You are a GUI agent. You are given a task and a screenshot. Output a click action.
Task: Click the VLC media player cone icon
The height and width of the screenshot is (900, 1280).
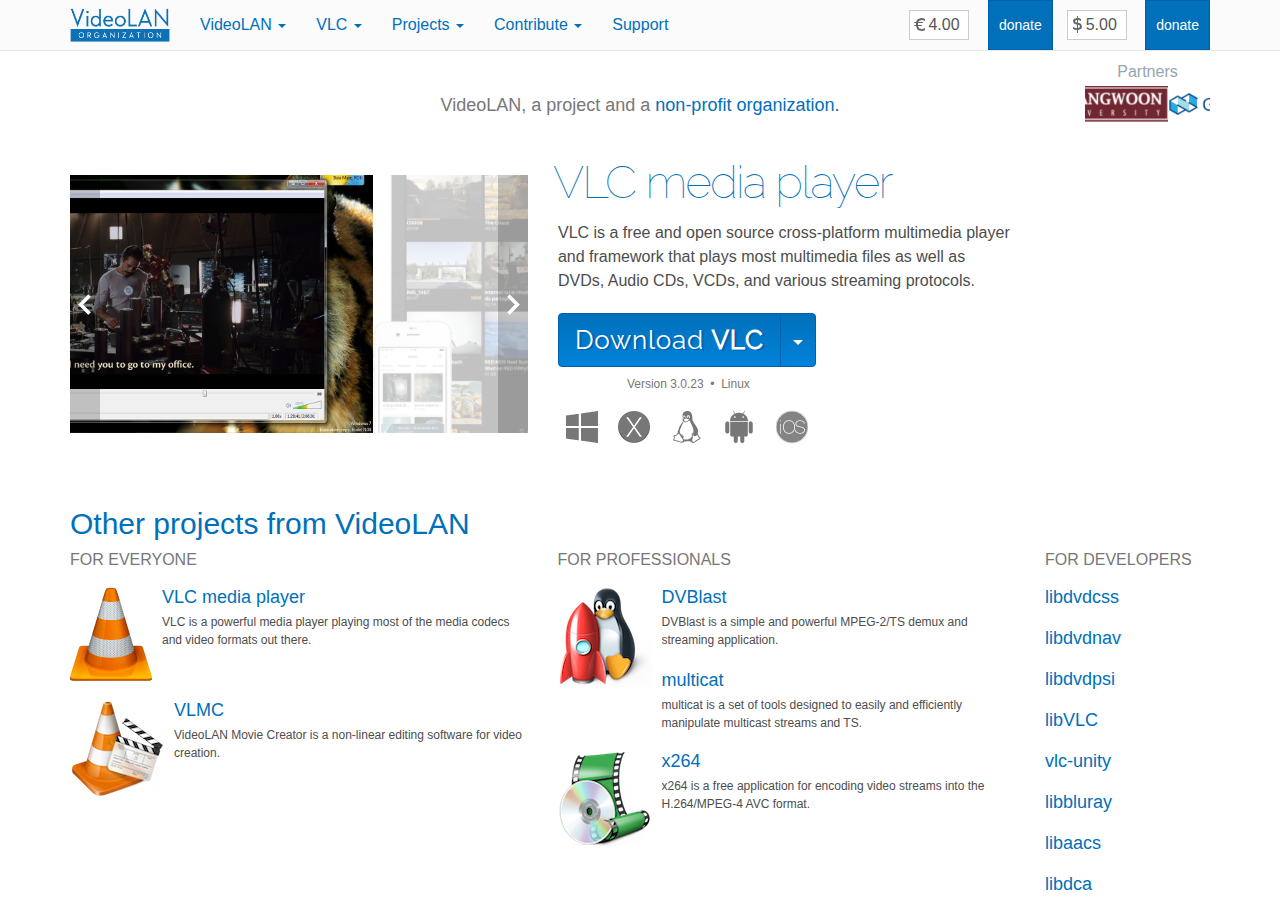(111, 634)
